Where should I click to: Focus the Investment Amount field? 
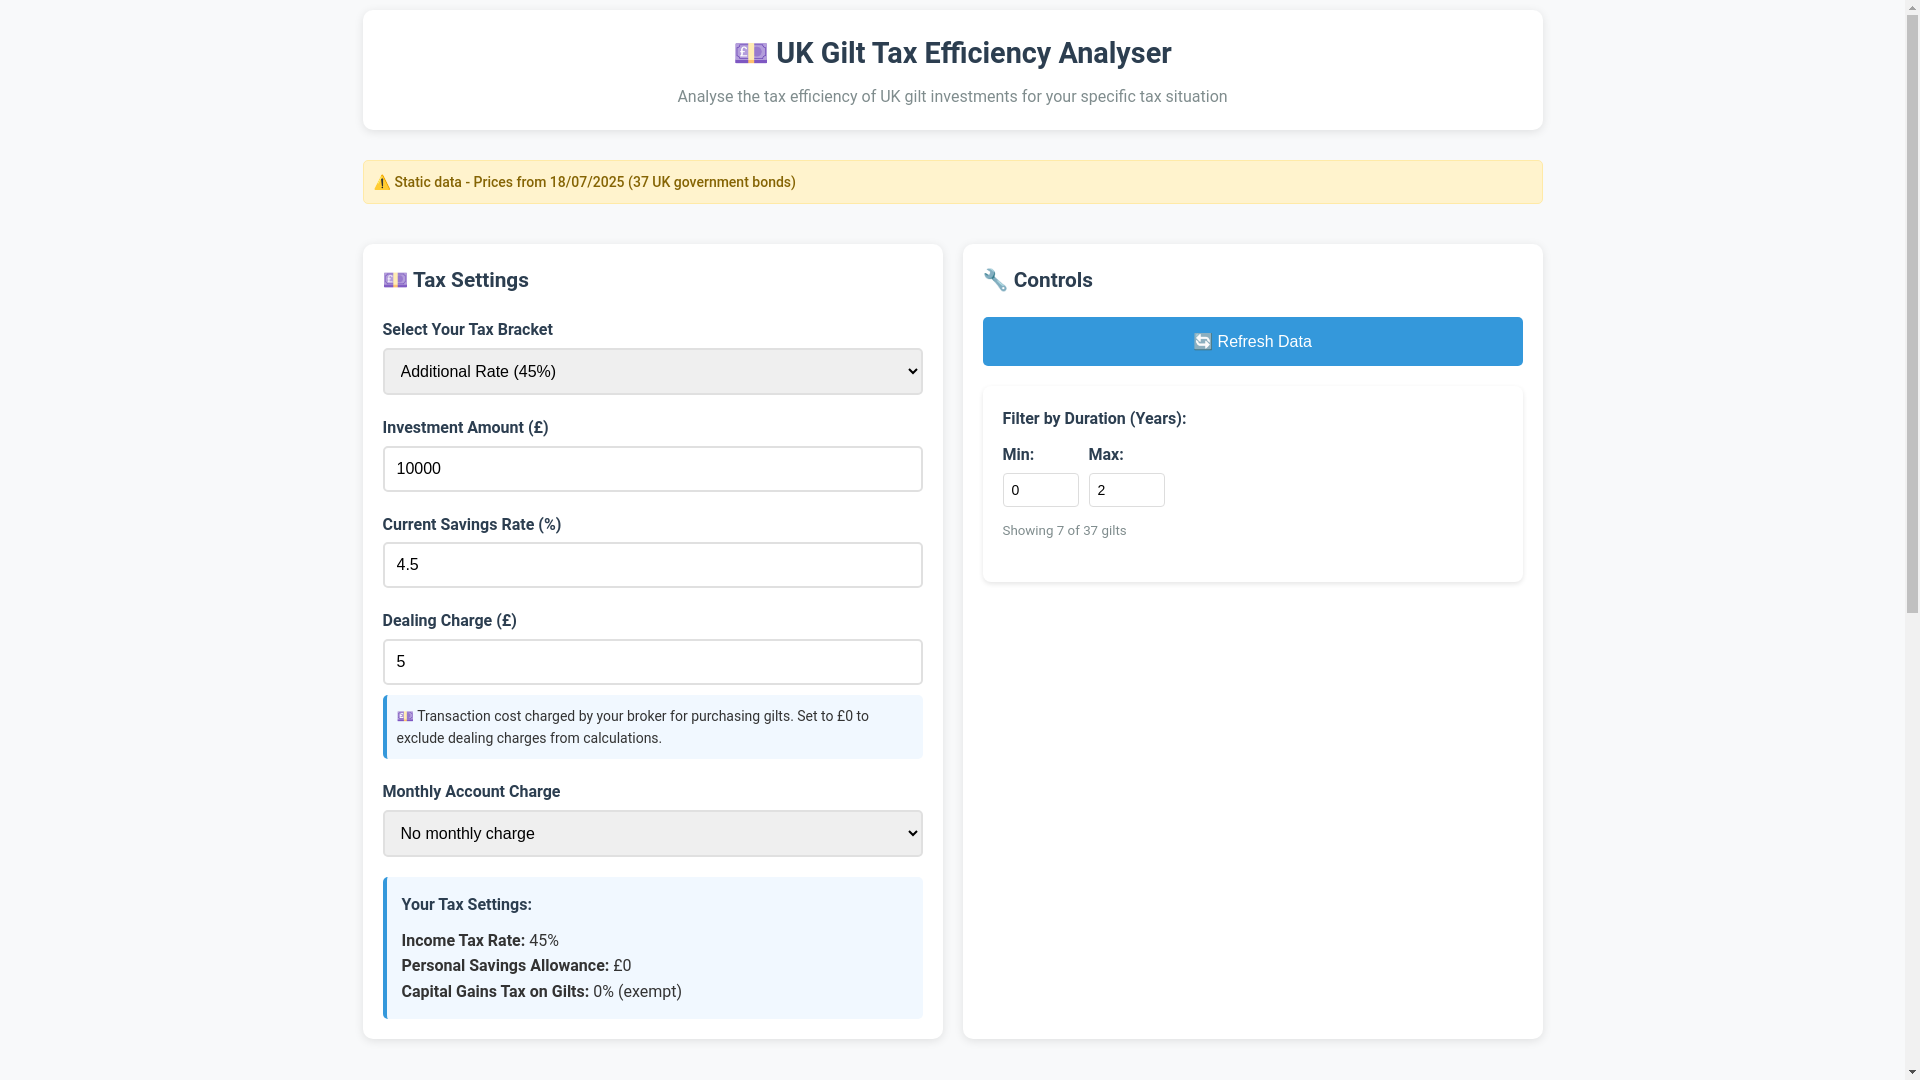point(652,469)
